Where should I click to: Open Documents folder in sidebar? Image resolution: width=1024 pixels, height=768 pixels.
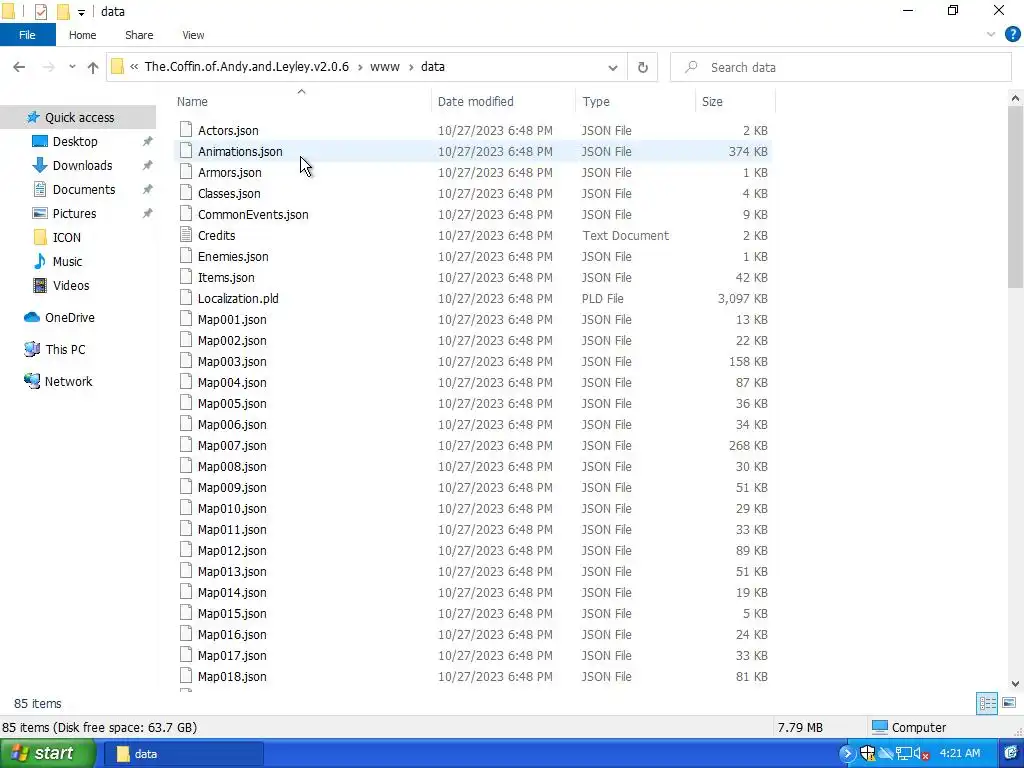(84, 189)
